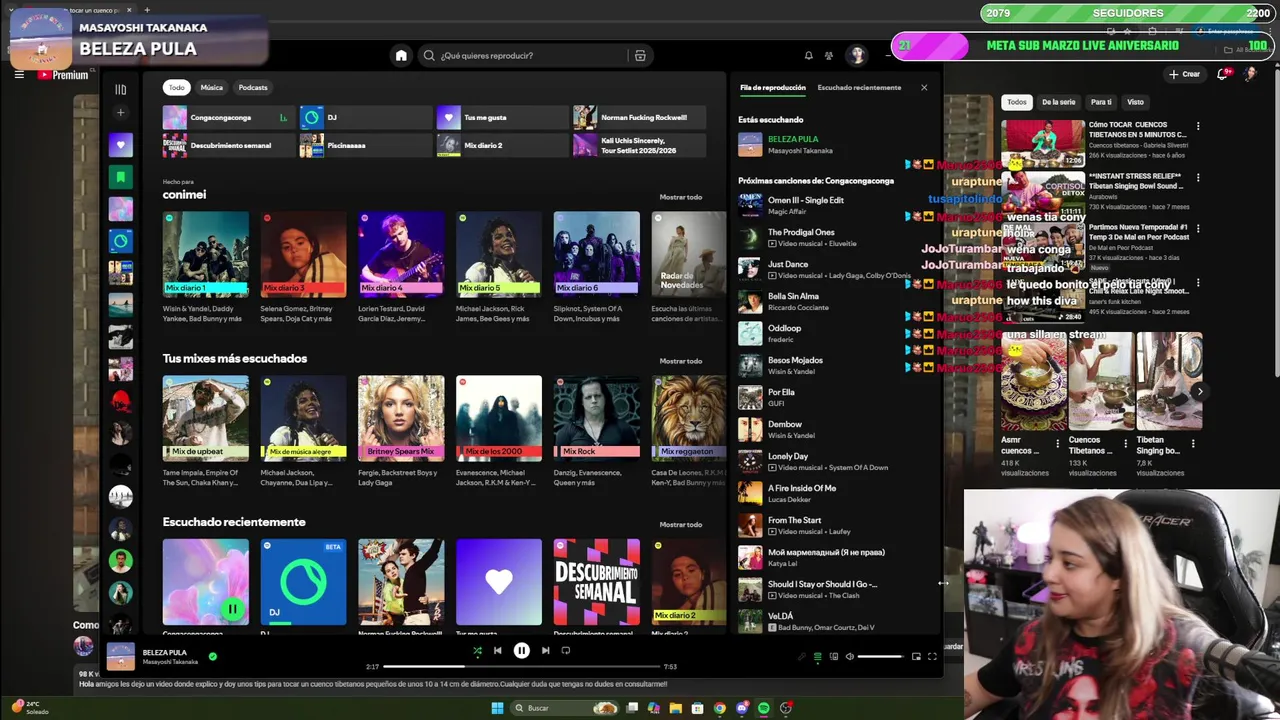Open options menu for Chill & Relax video
The height and width of the screenshot is (720, 1280).
point(1198,282)
